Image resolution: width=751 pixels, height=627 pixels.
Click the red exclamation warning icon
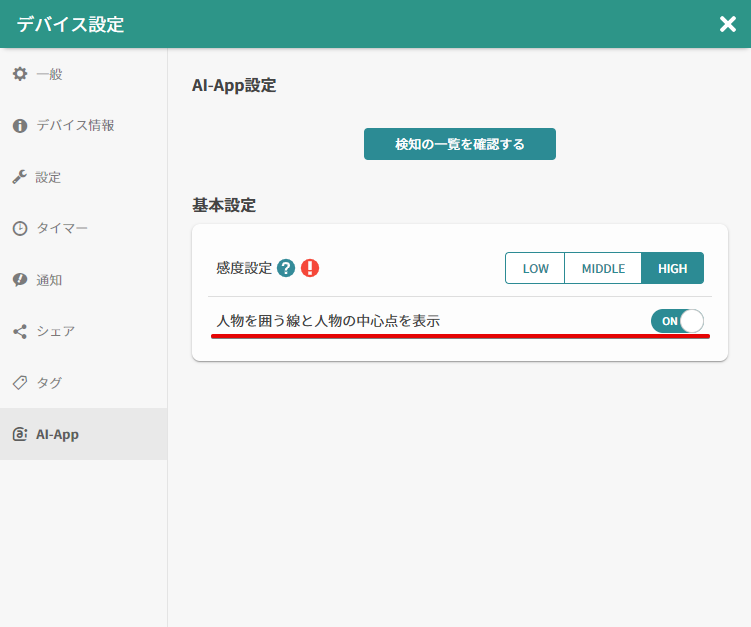pyautogui.click(x=310, y=268)
